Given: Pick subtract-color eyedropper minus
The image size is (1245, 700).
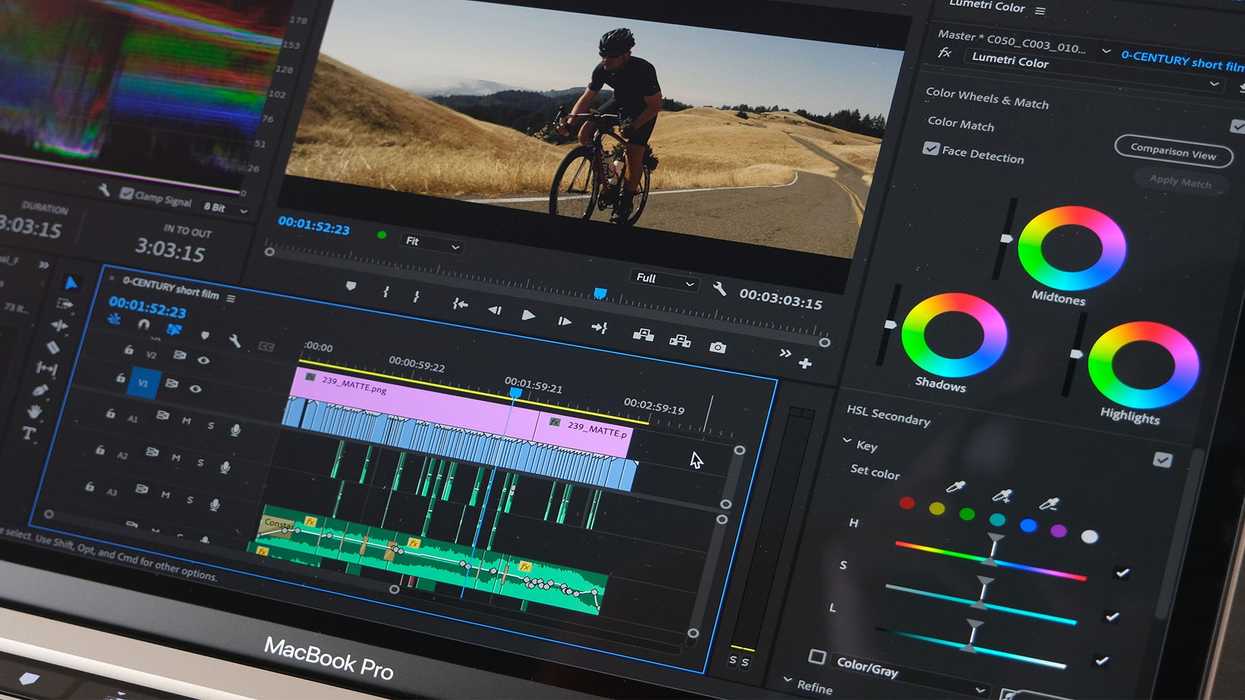Looking at the screenshot, I should click(x=1048, y=505).
